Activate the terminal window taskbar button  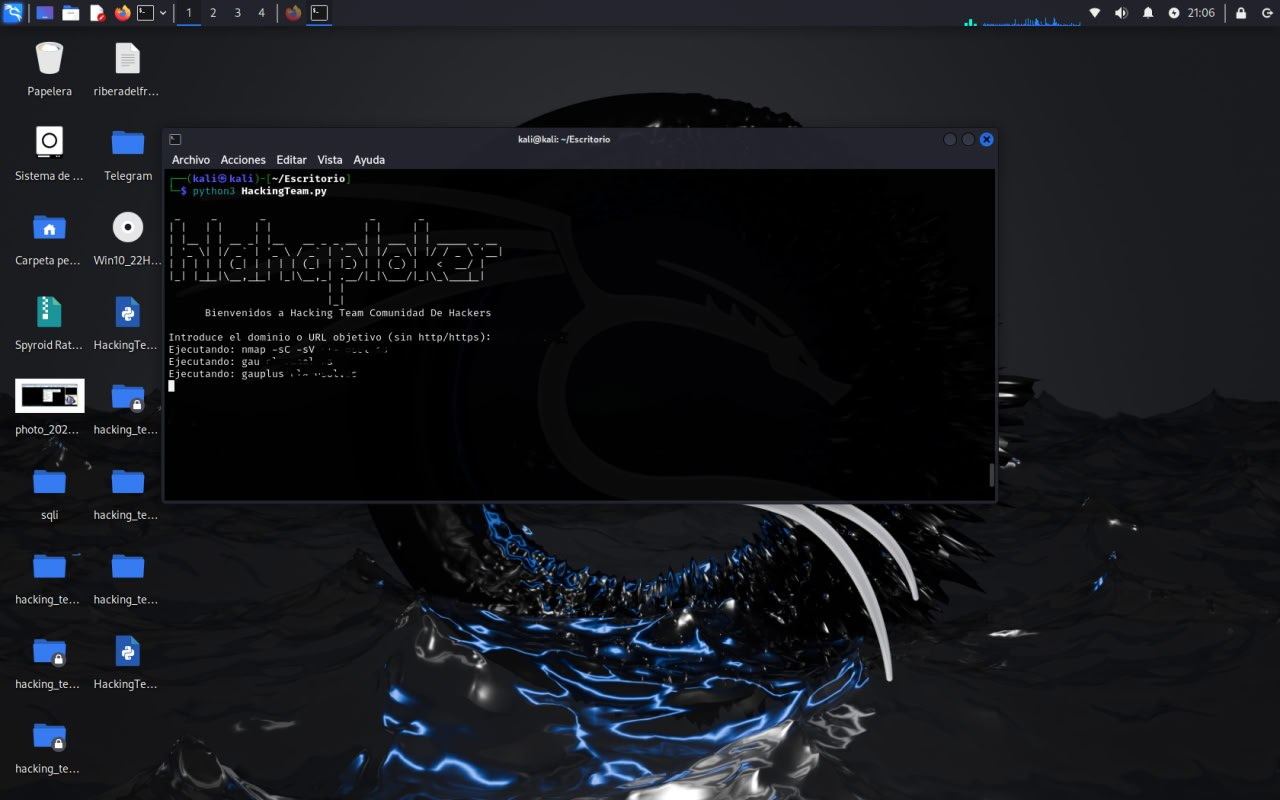[x=319, y=13]
